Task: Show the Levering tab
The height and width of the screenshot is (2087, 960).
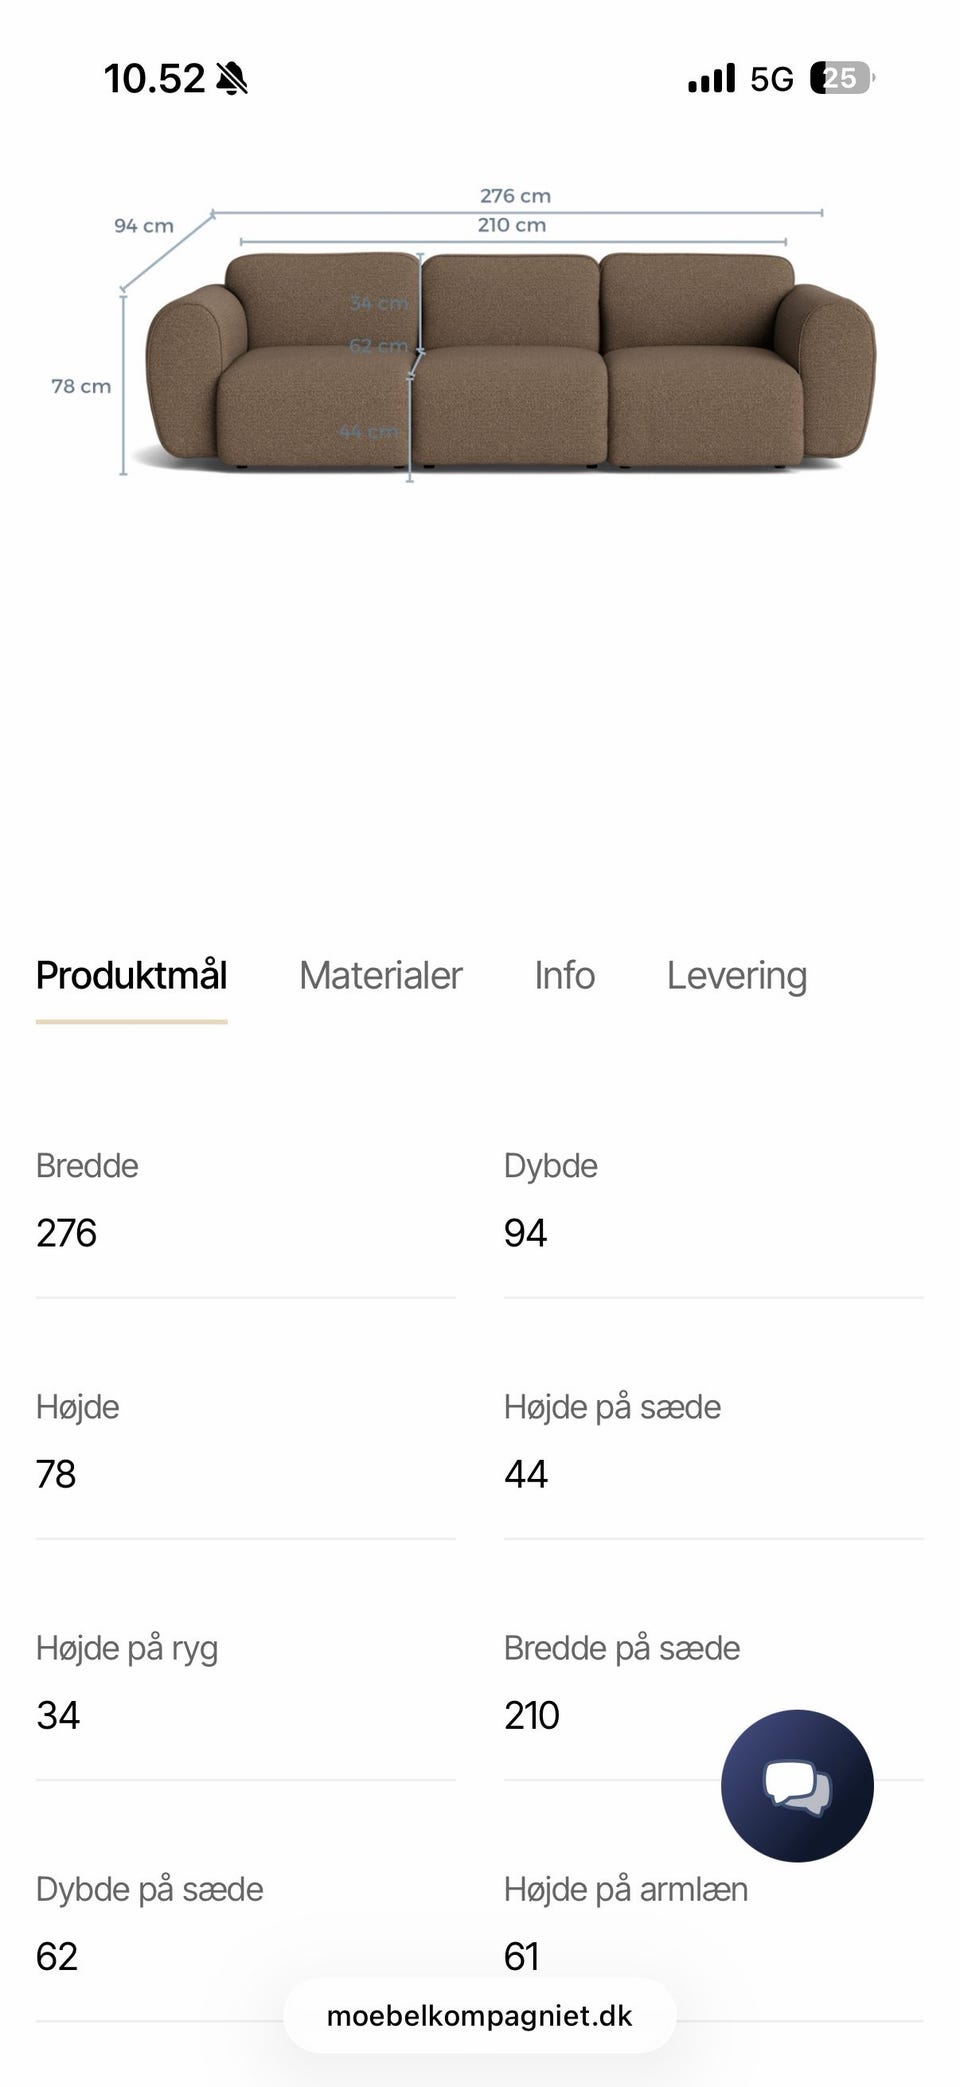Action: [736, 976]
